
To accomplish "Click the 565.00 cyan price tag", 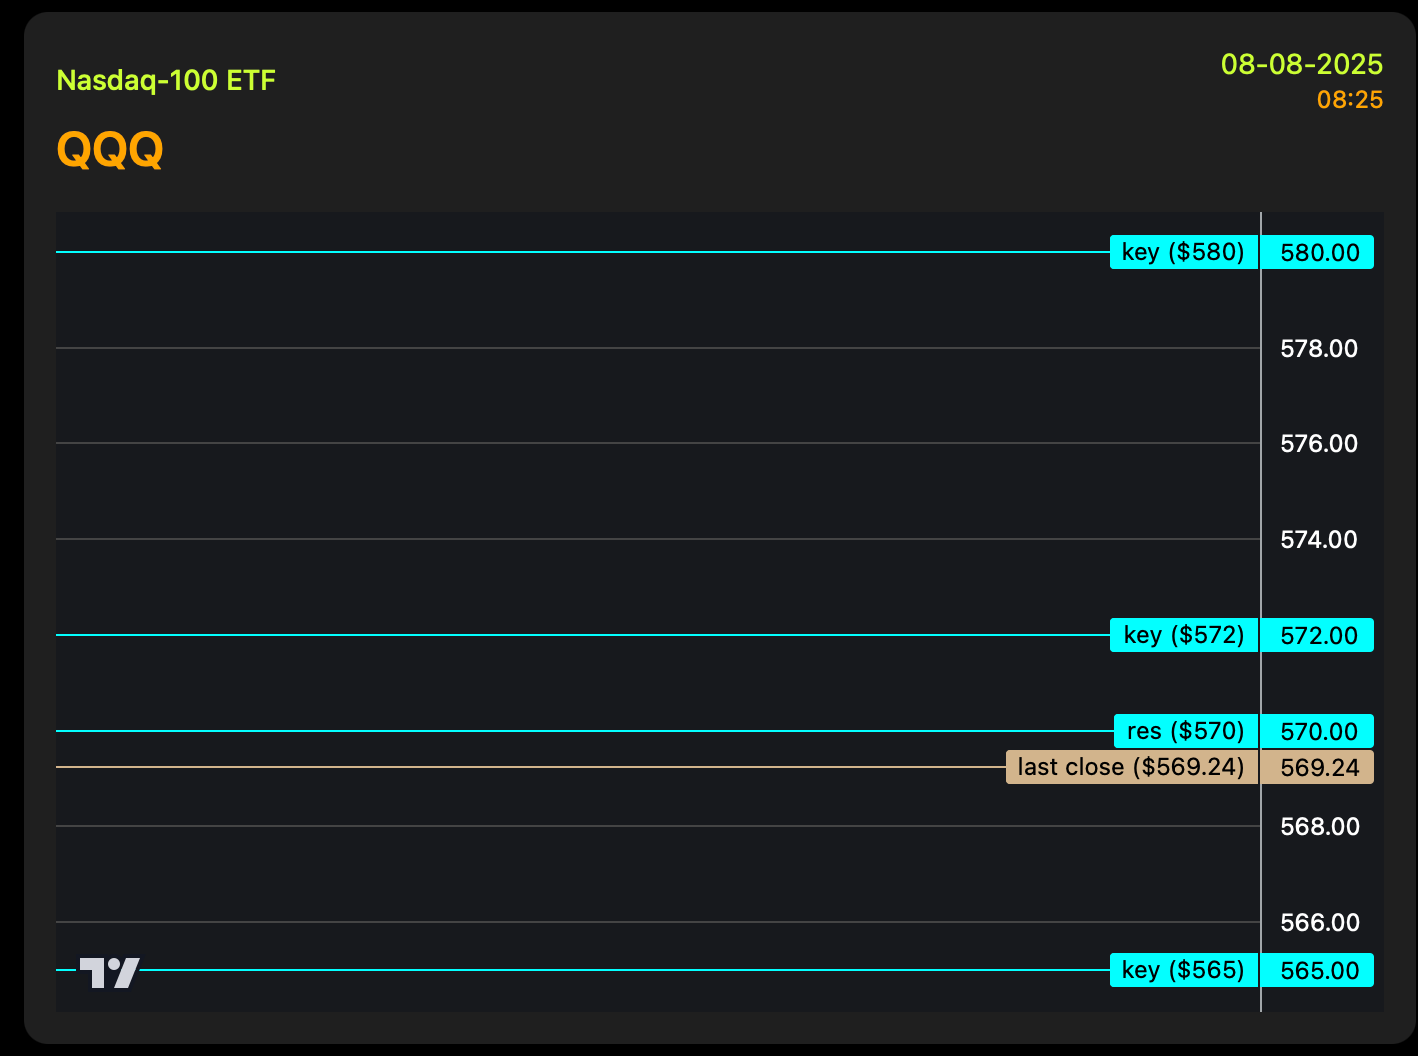I will pyautogui.click(x=1319, y=971).
